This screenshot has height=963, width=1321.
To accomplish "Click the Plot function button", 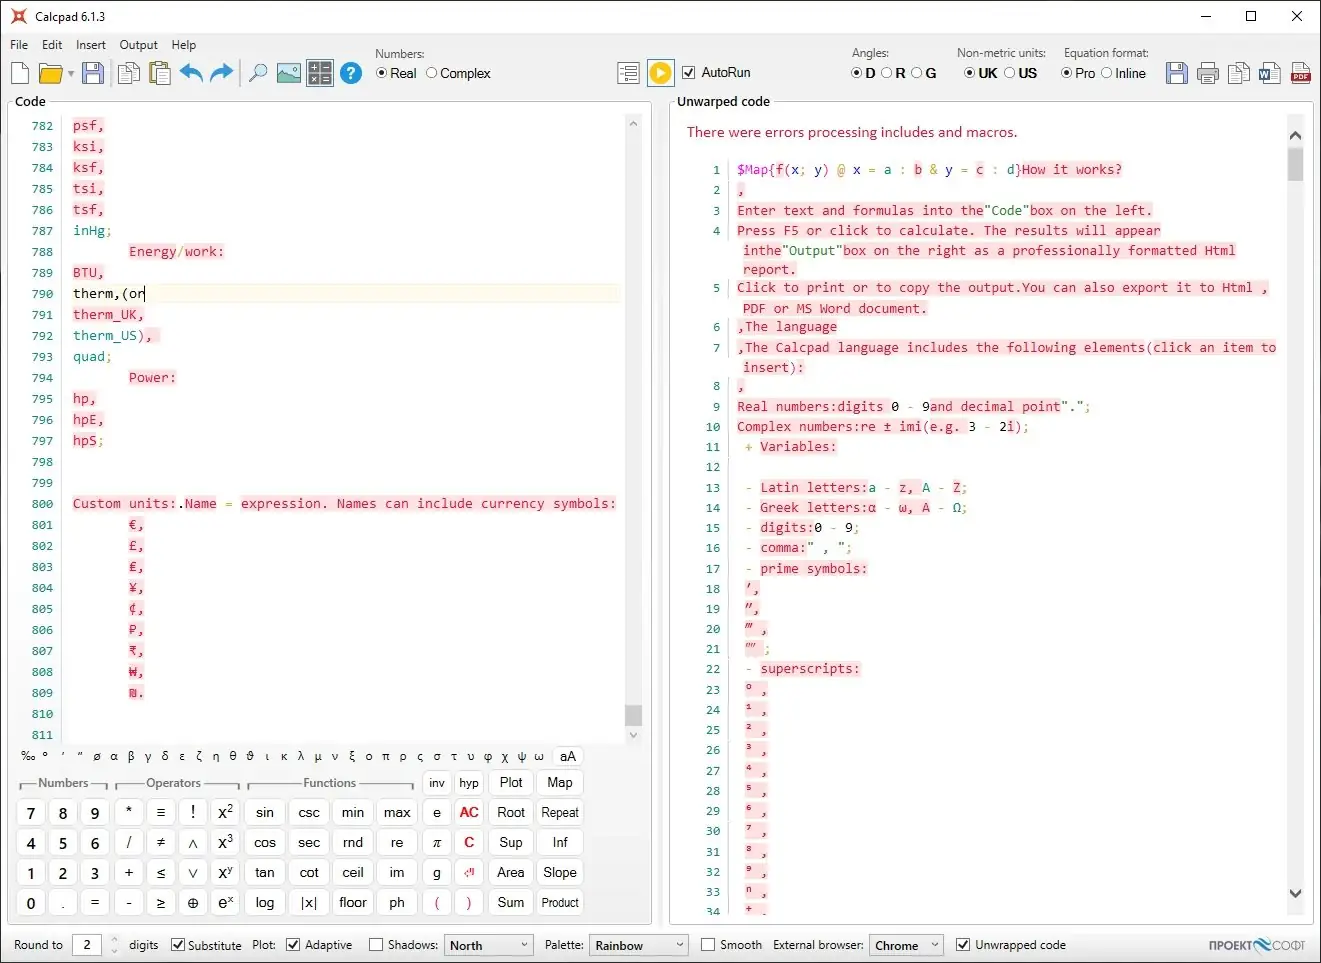I will point(511,783).
